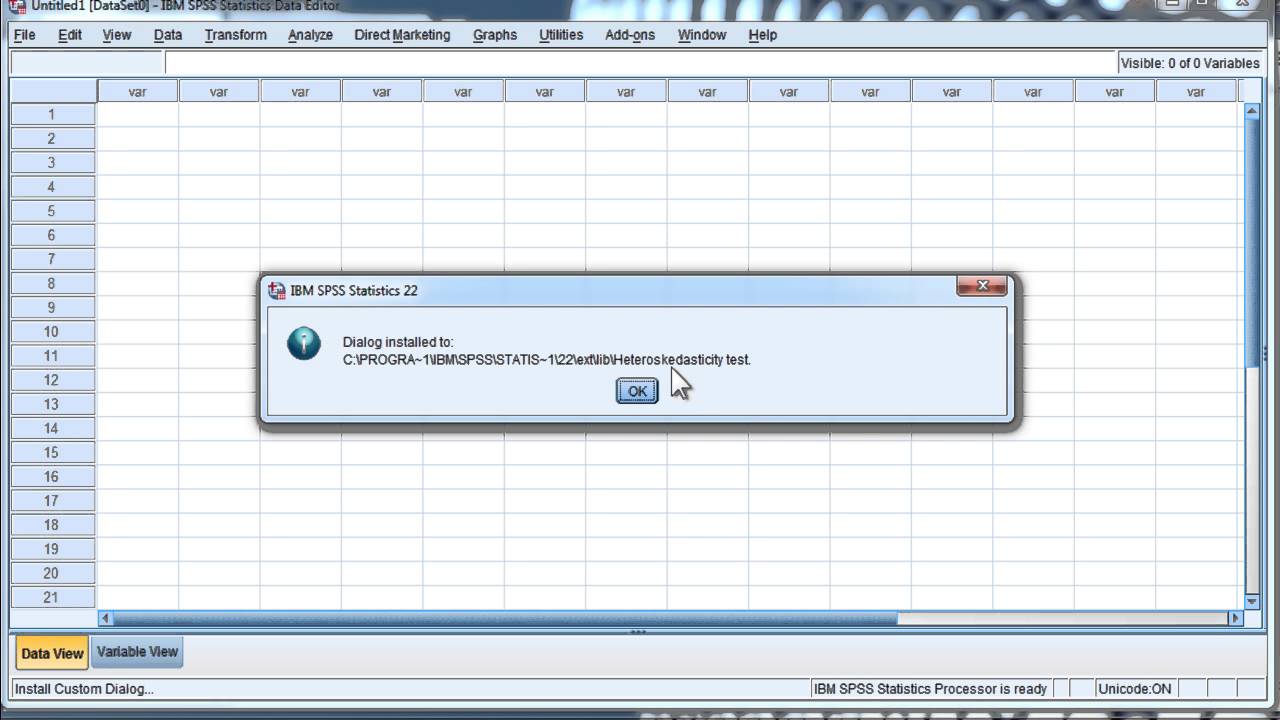Switch to the Variable View tab
1280x720 pixels.
tap(137, 652)
